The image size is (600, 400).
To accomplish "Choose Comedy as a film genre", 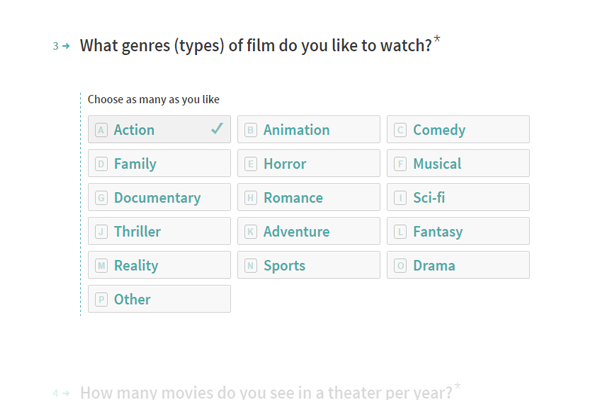I will [x=458, y=129].
